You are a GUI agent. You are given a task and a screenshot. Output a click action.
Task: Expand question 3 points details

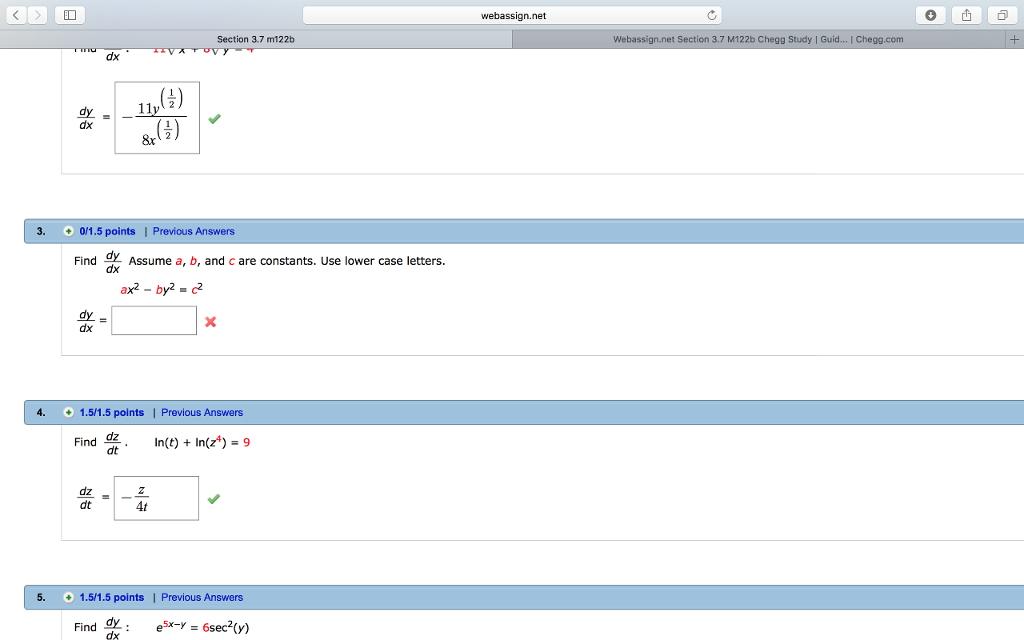pyautogui.click(x=68, y=231)
